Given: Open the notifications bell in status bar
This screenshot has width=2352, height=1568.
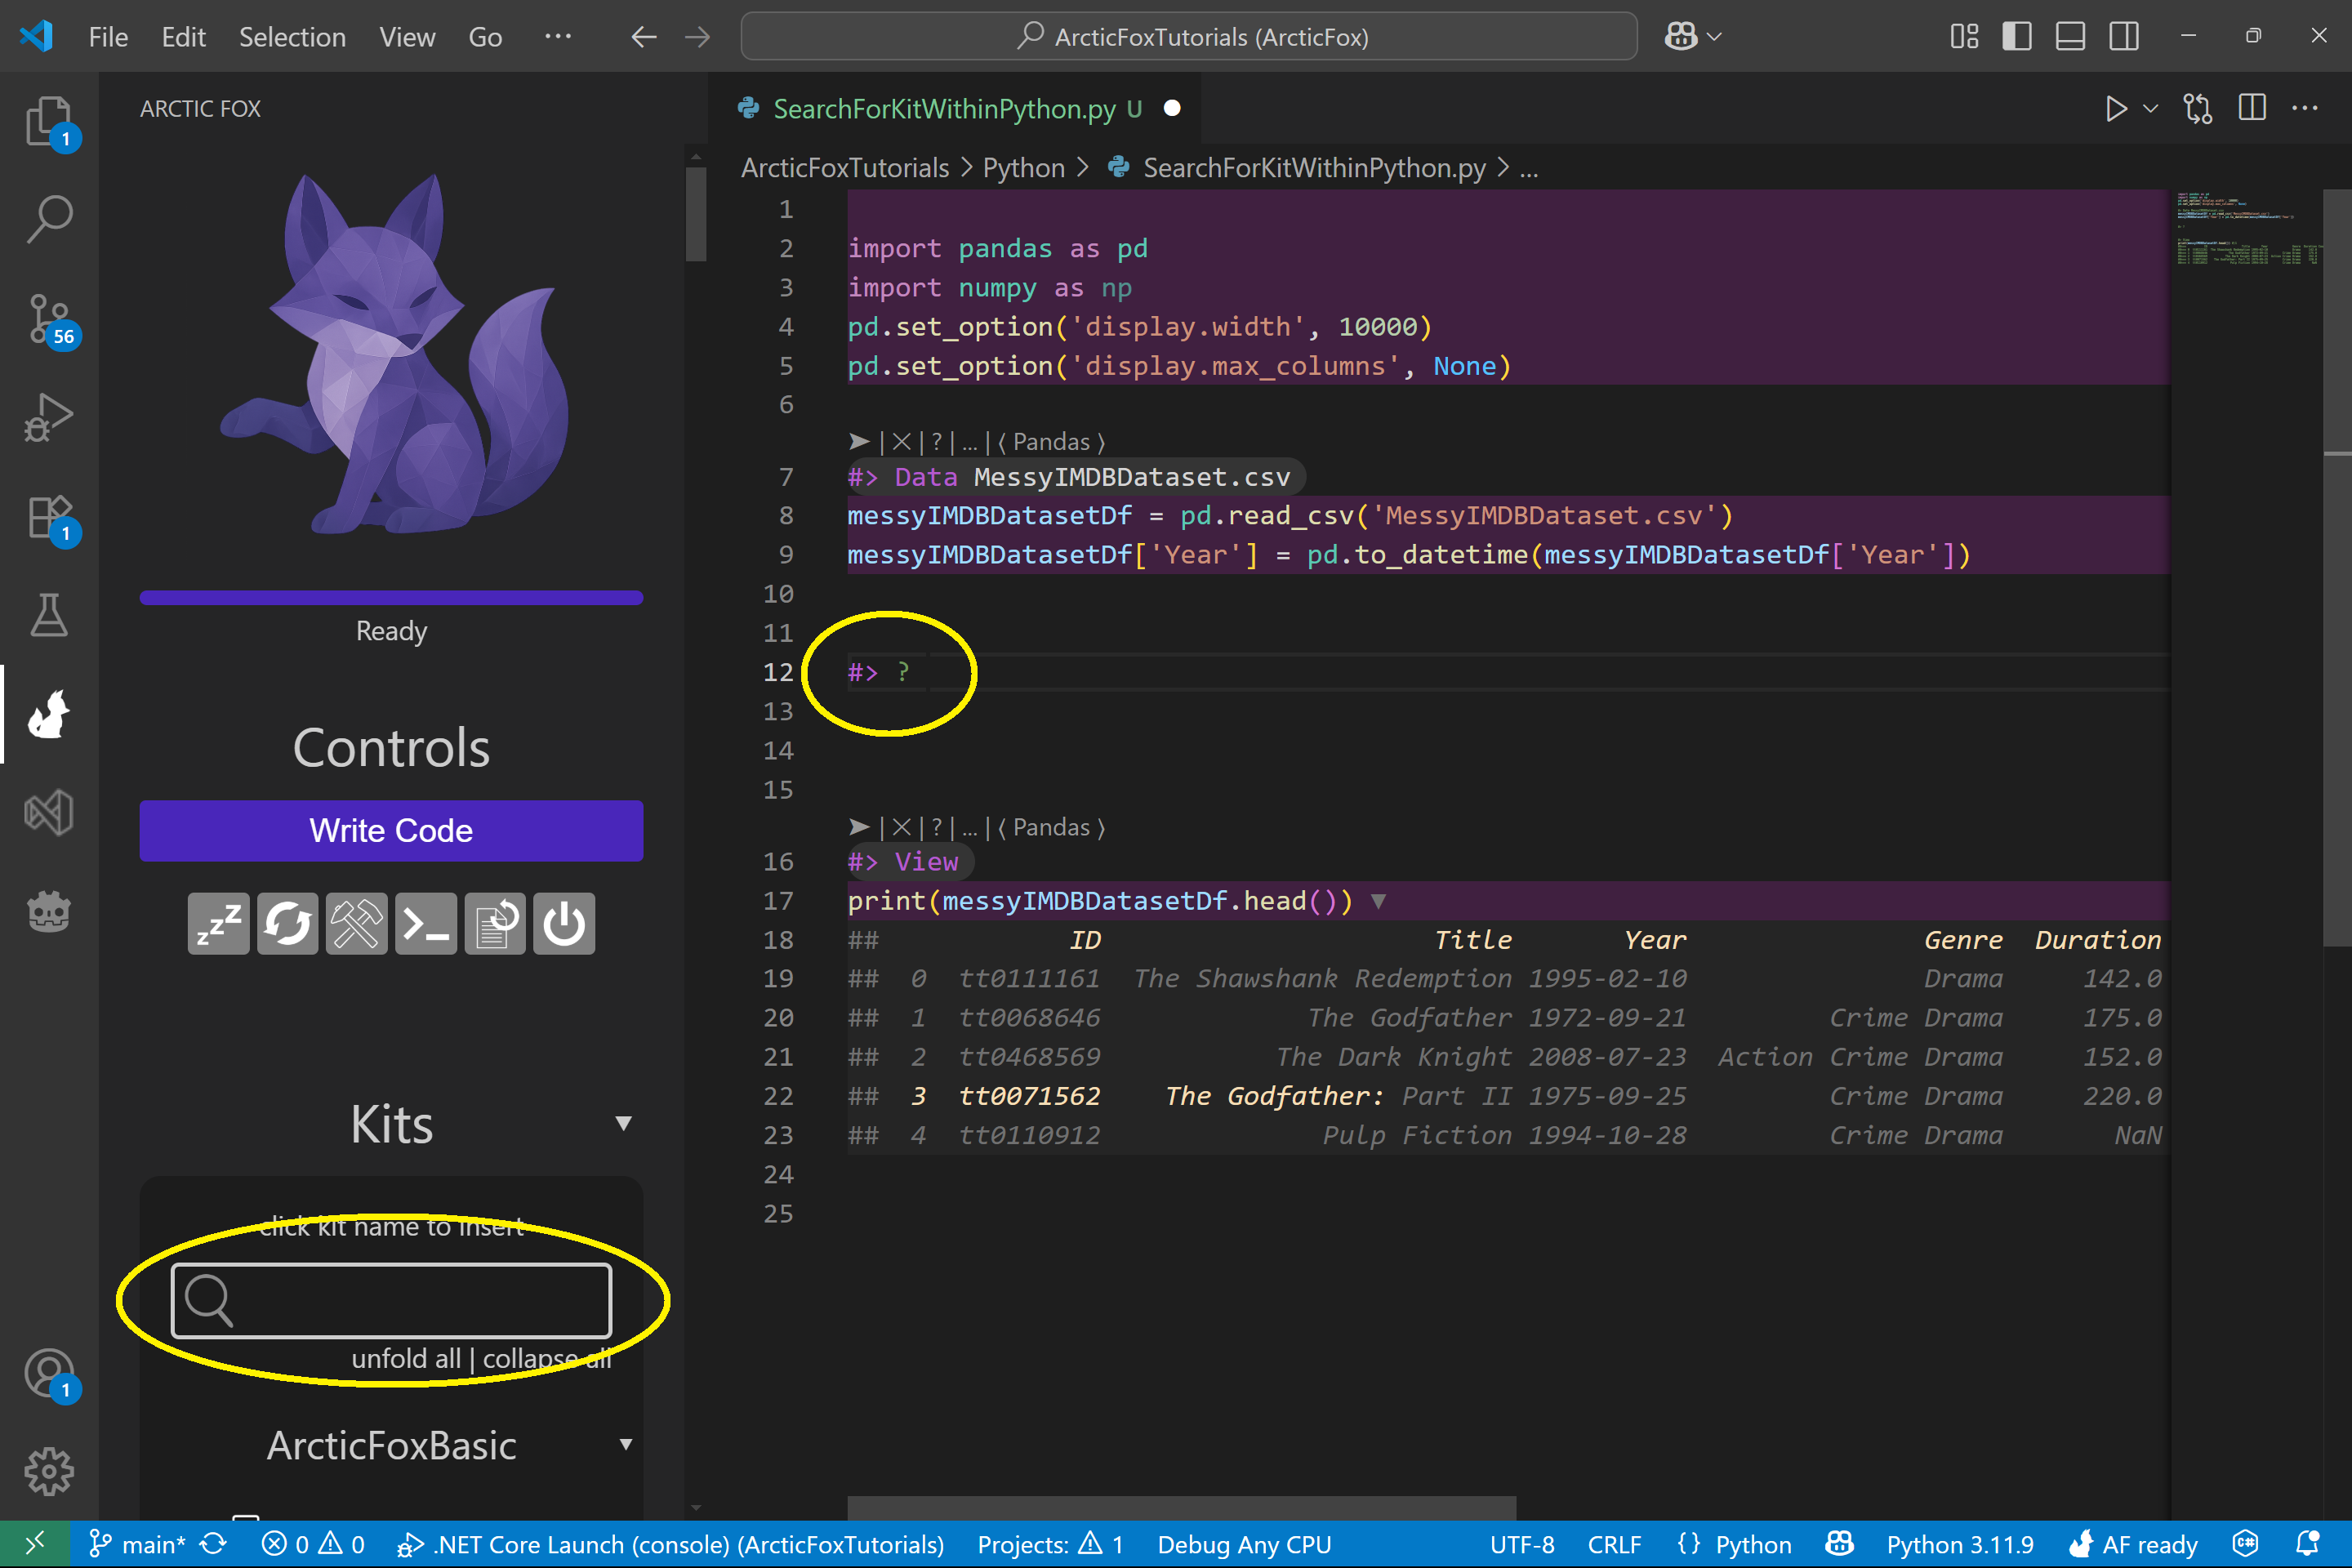Looking at the screenshot, I should coord(2308,1544).
